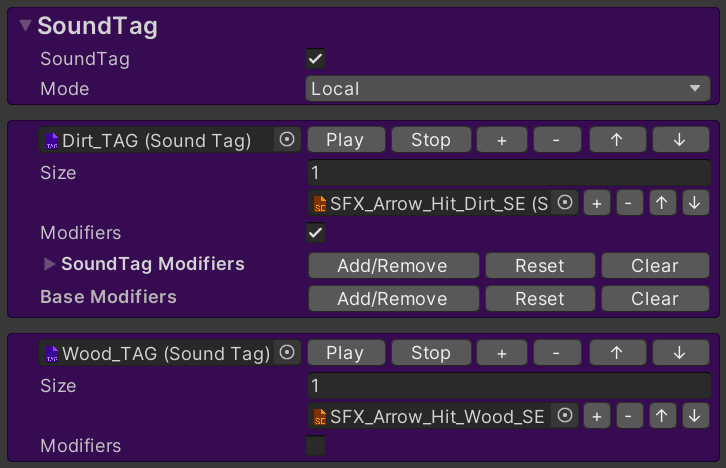Enable Modifiers checkbox under Wood_TAG
This screenshot has width=726, height=468.
315,446
